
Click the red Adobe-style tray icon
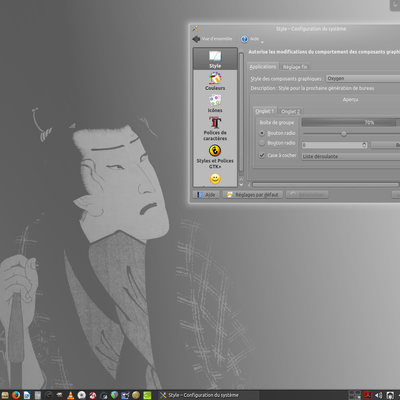368,395
